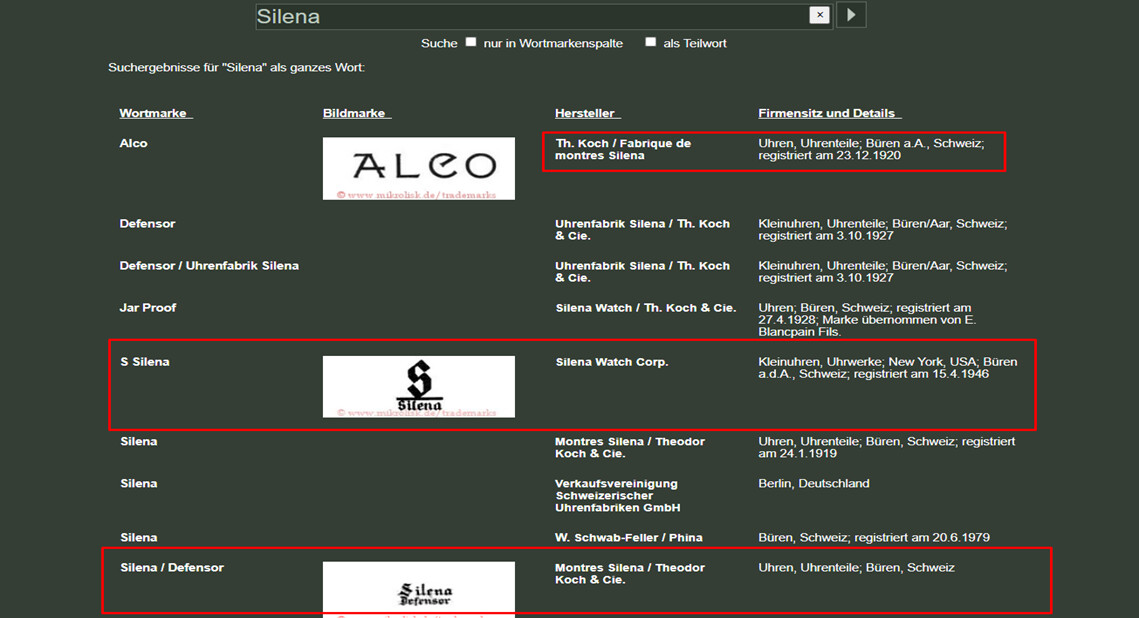Sort by the Firmensitz und Details header

point(830,113)
